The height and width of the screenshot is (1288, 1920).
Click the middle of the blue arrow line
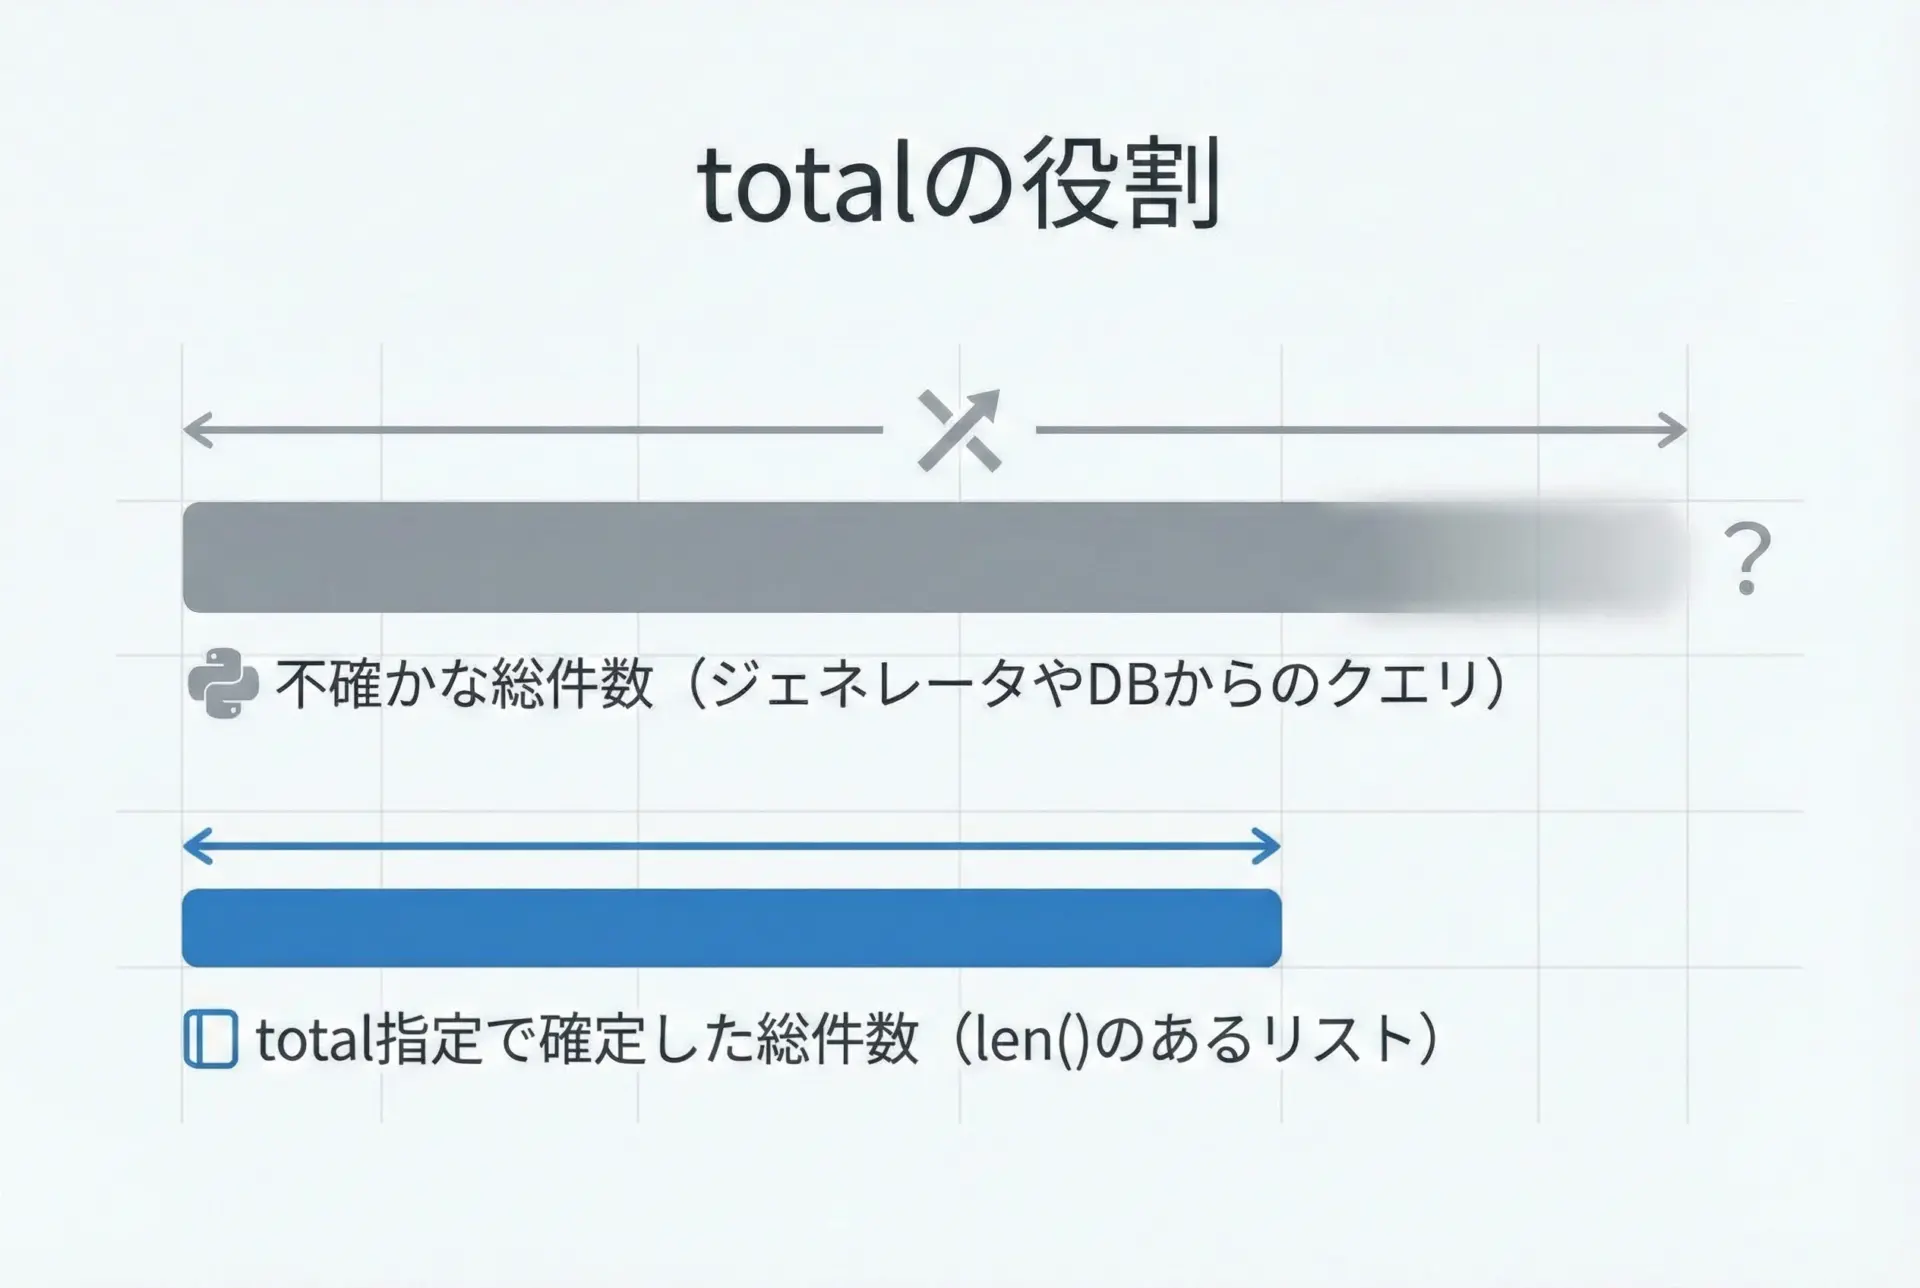tap(731, 846)
